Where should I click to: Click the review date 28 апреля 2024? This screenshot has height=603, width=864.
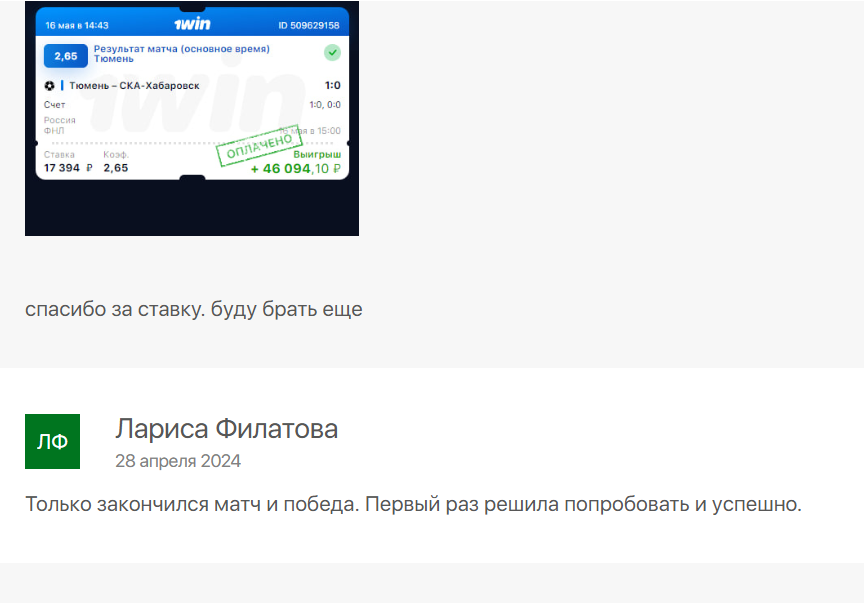pos(179,461)
